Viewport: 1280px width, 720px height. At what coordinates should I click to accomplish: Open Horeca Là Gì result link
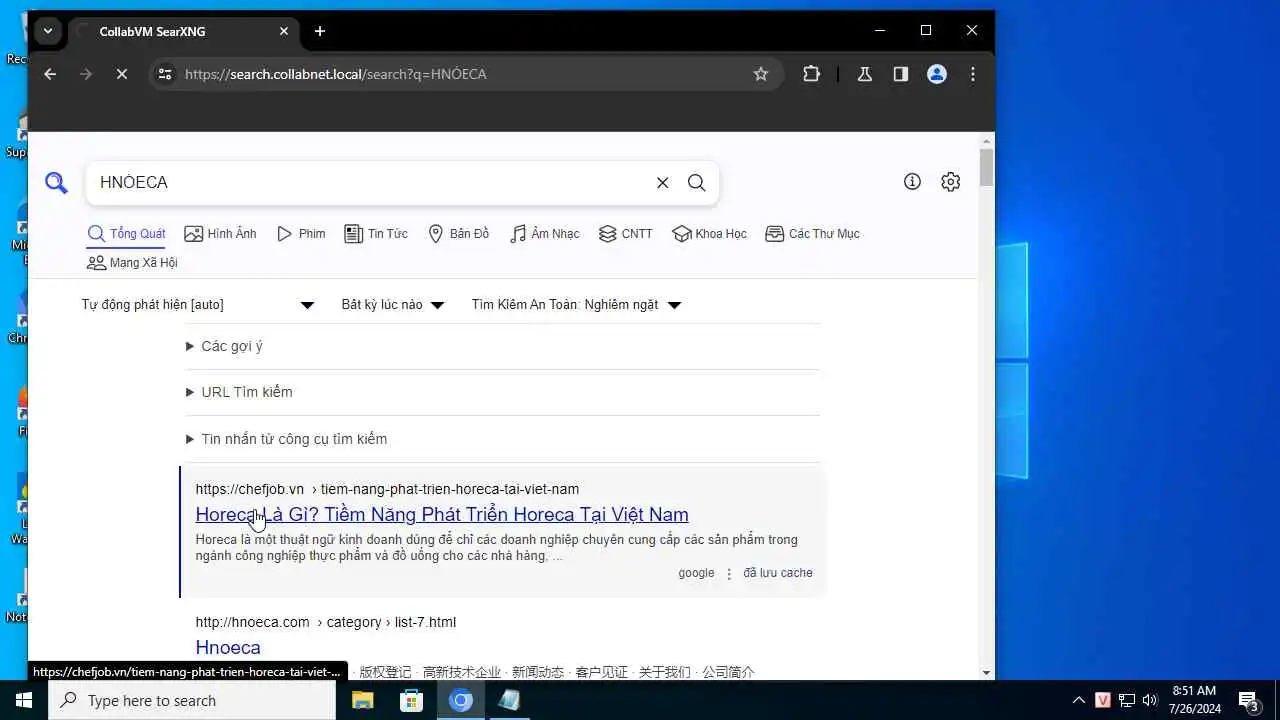(x=442, y=515)
